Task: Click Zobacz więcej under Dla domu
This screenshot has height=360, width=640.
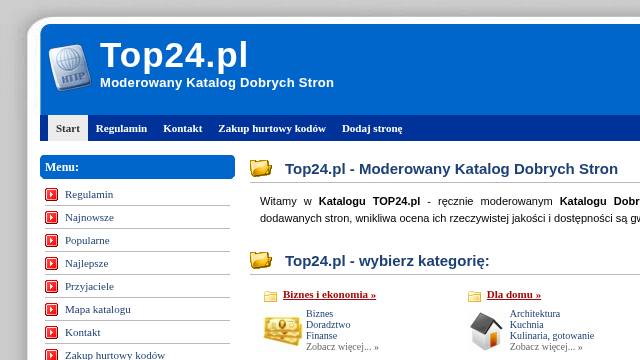Action: point(546,347)
